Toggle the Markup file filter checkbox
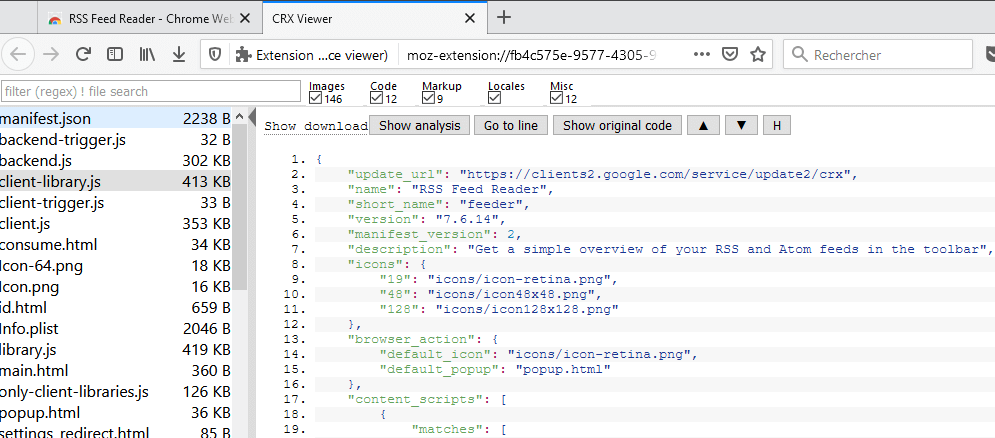Viewport: 995px width, 438px height. click(428, 98)
